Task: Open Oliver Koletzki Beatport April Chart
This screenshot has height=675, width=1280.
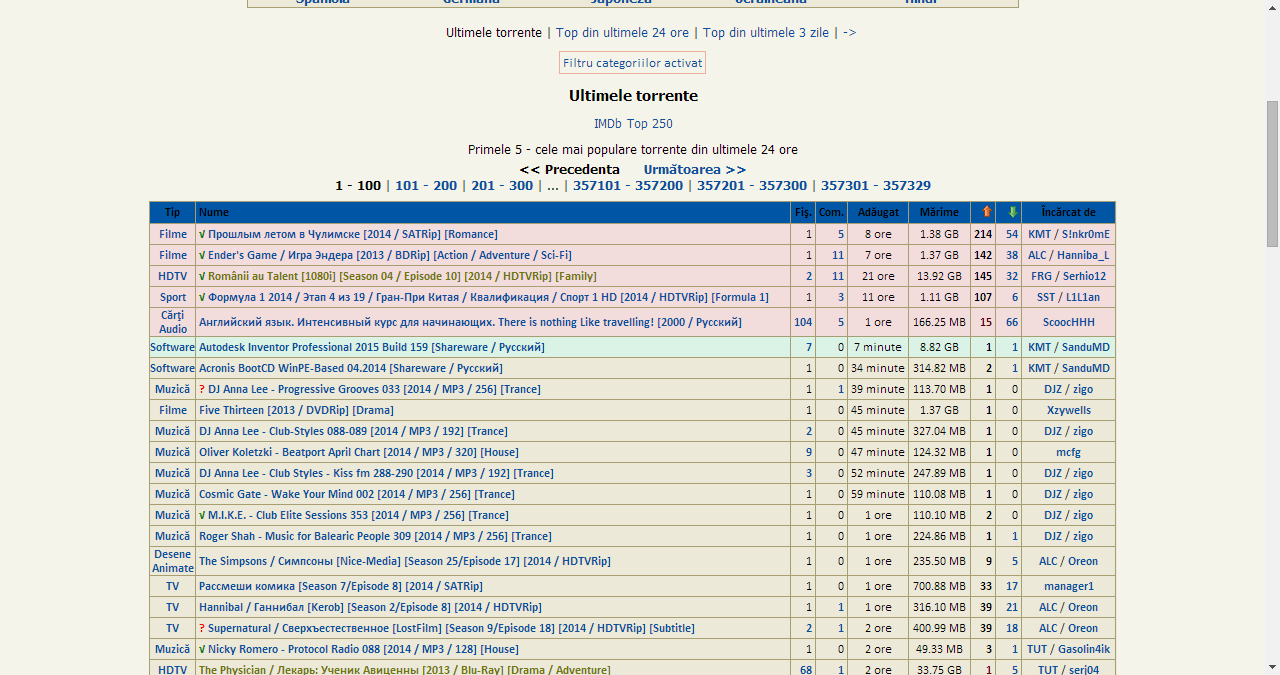Action: click(x=358, y=452)
